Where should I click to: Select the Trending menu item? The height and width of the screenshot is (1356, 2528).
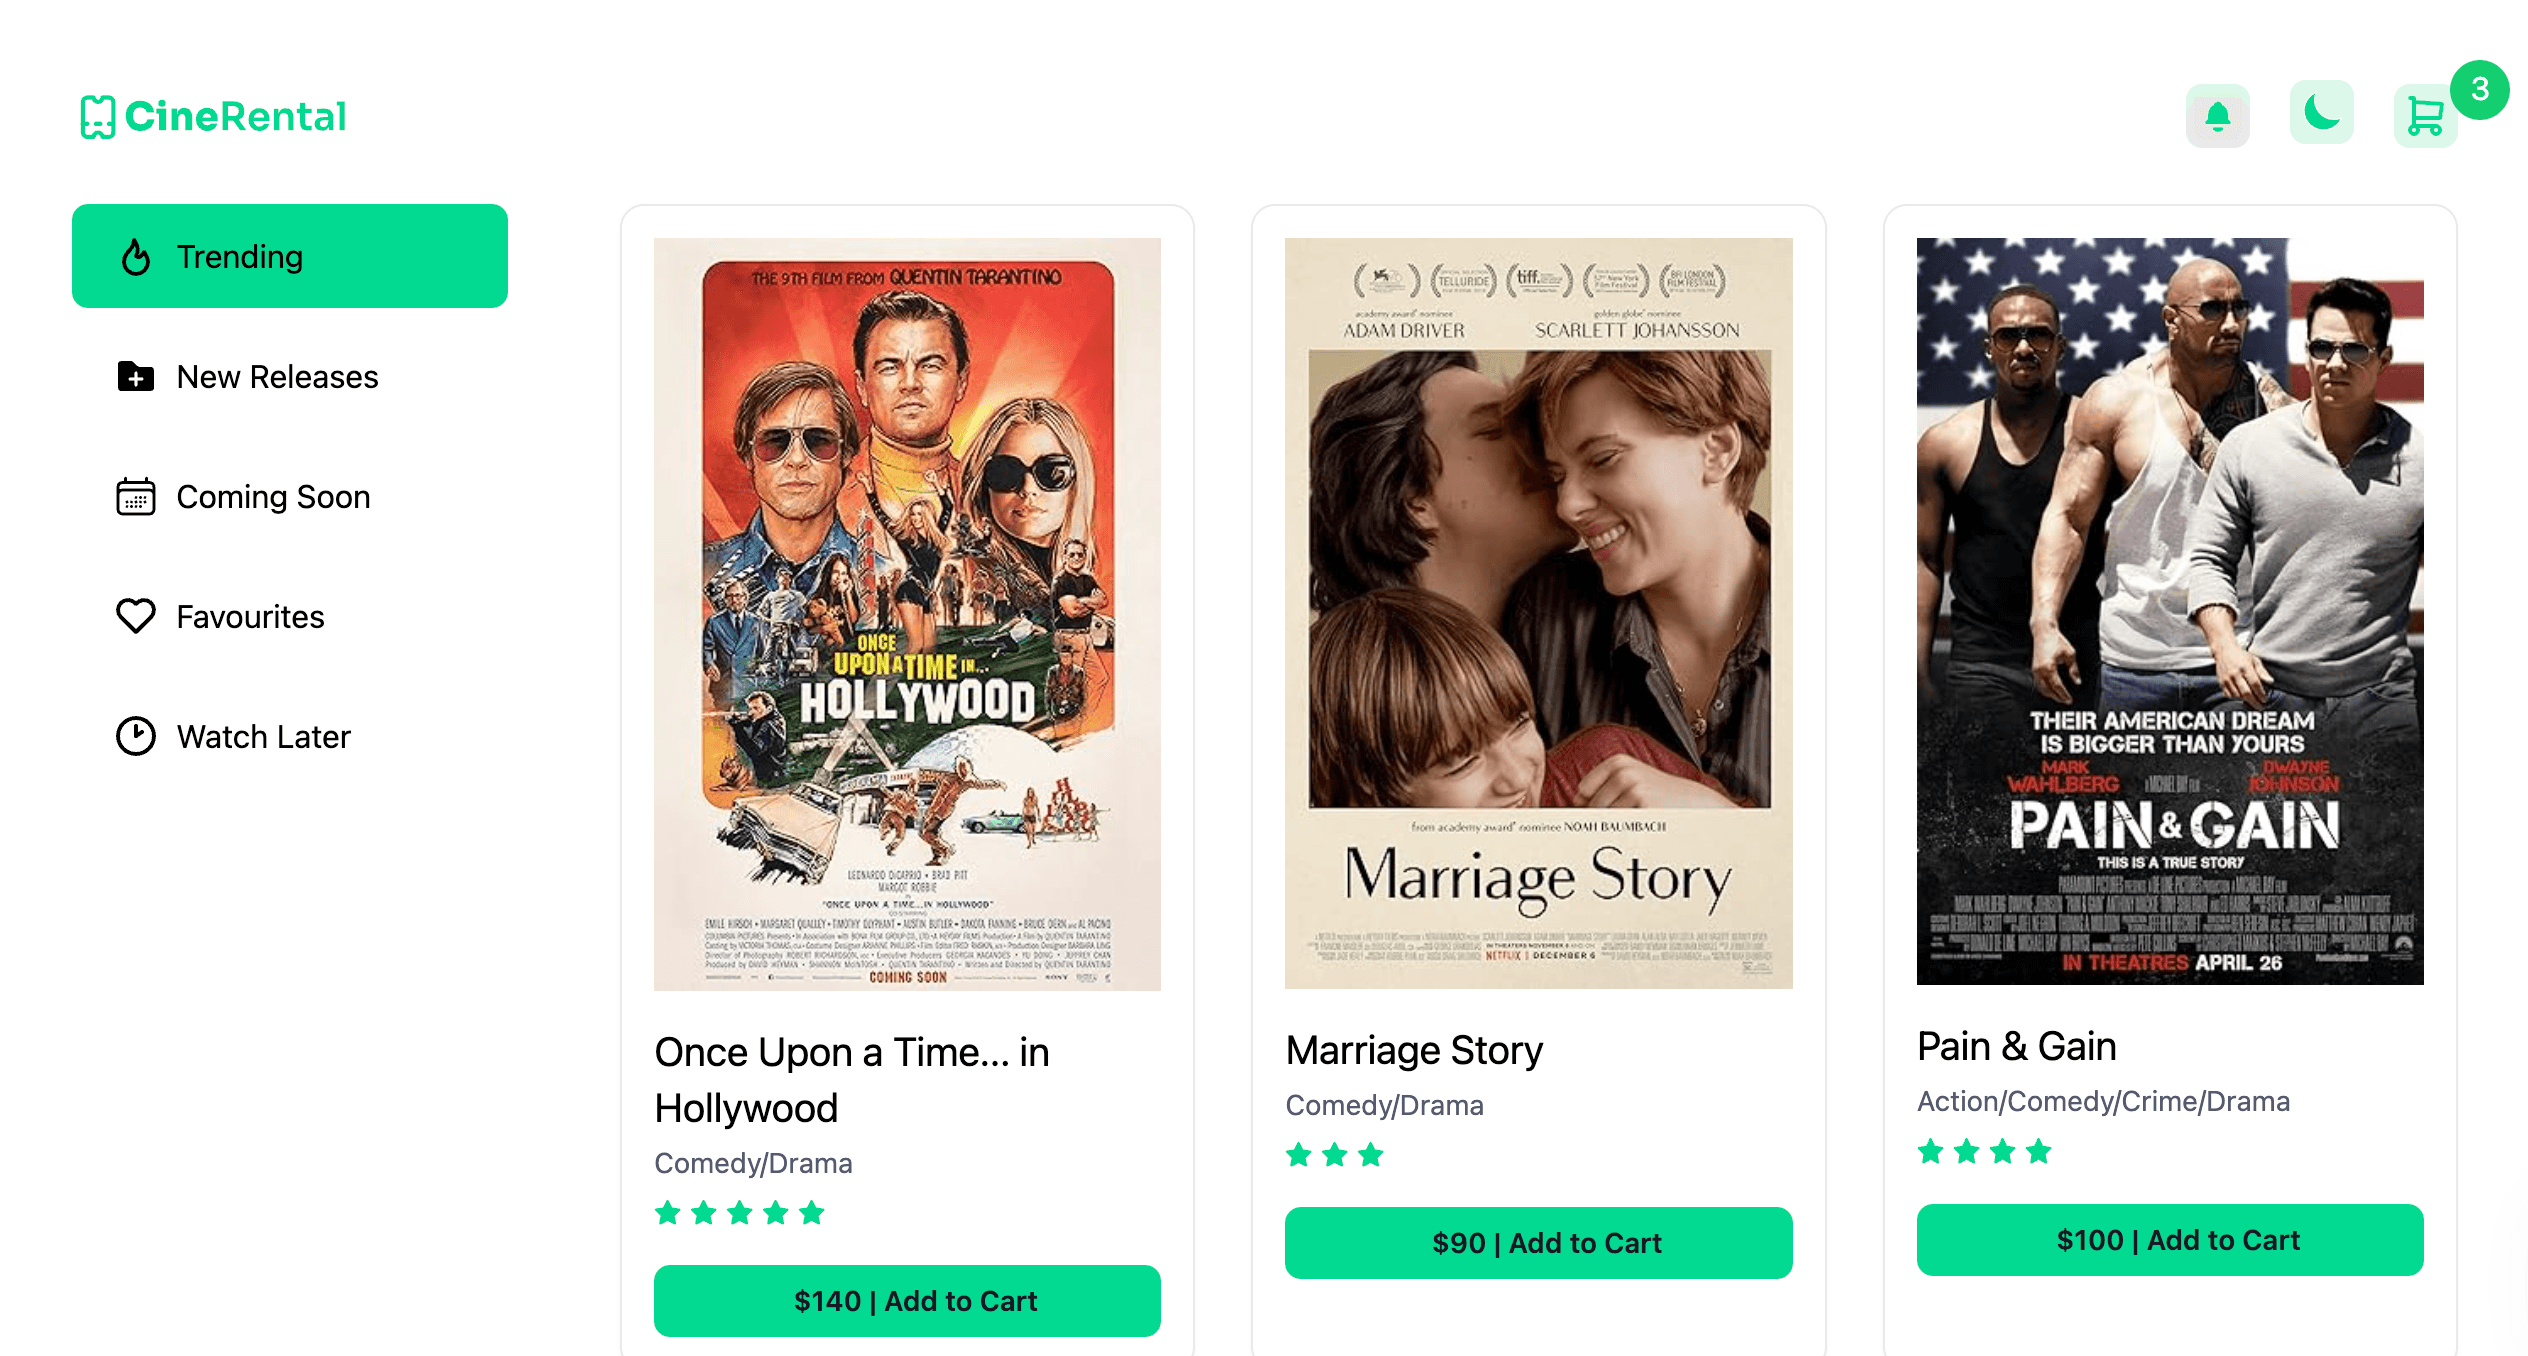290,257
